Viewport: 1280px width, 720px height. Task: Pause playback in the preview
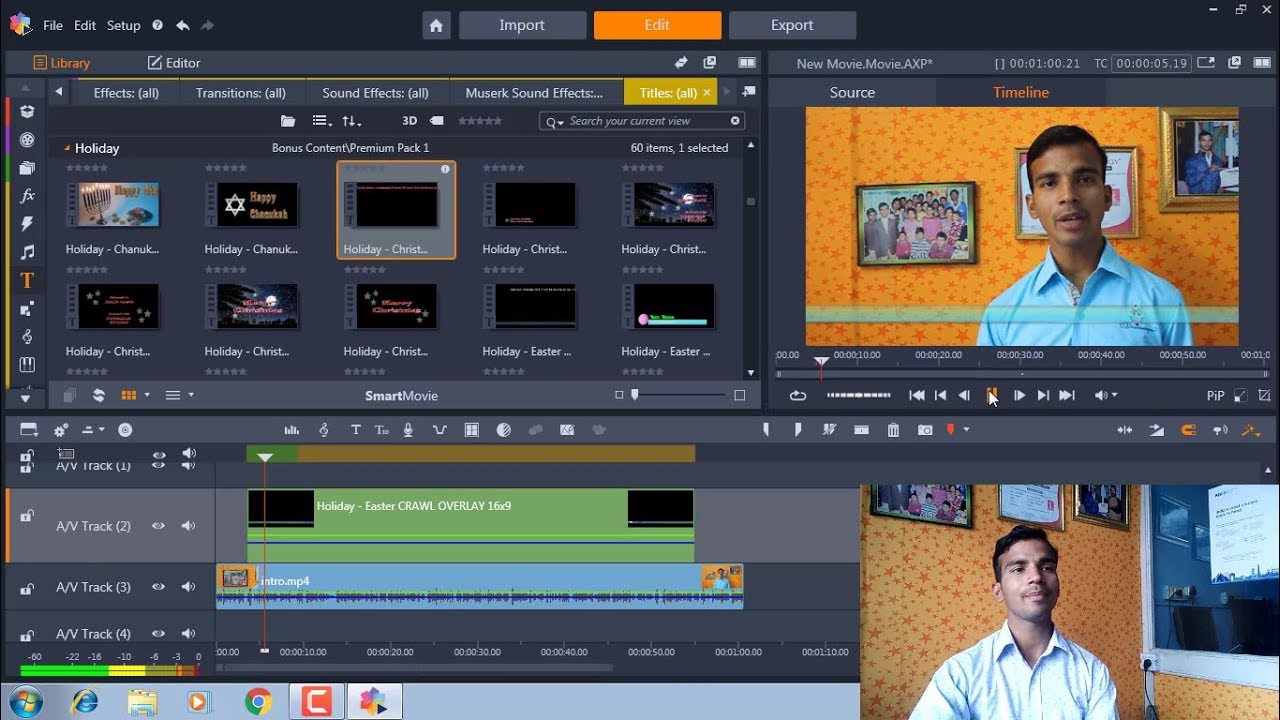click(991, 396)
